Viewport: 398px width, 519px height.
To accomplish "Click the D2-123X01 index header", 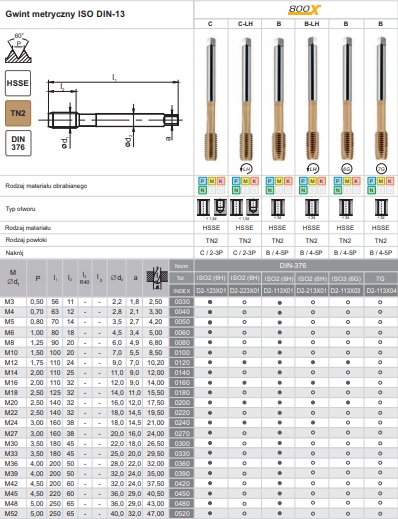I will (x=211, y=291).
